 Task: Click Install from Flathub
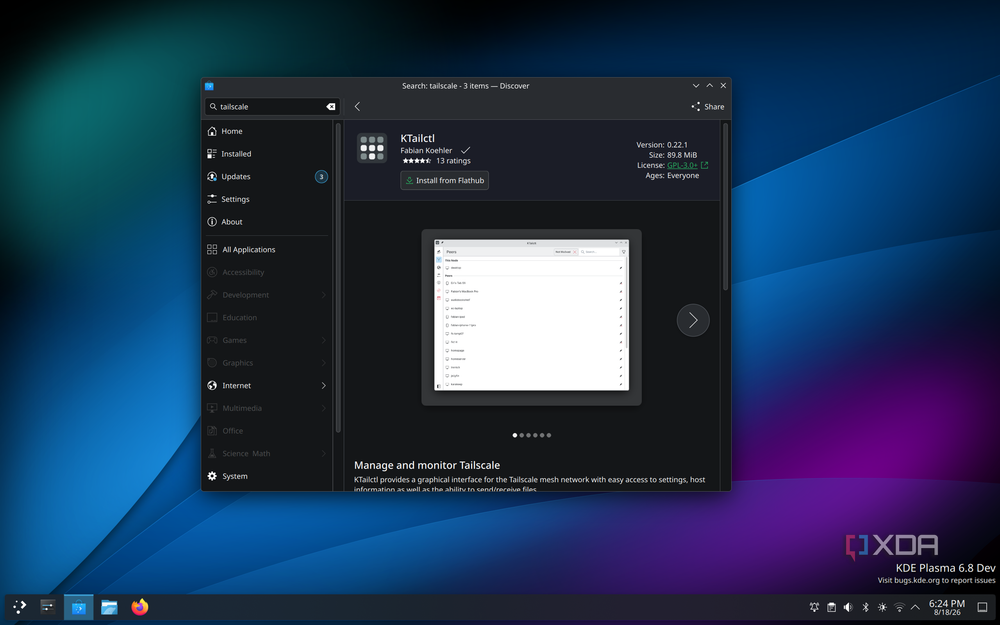445,180
